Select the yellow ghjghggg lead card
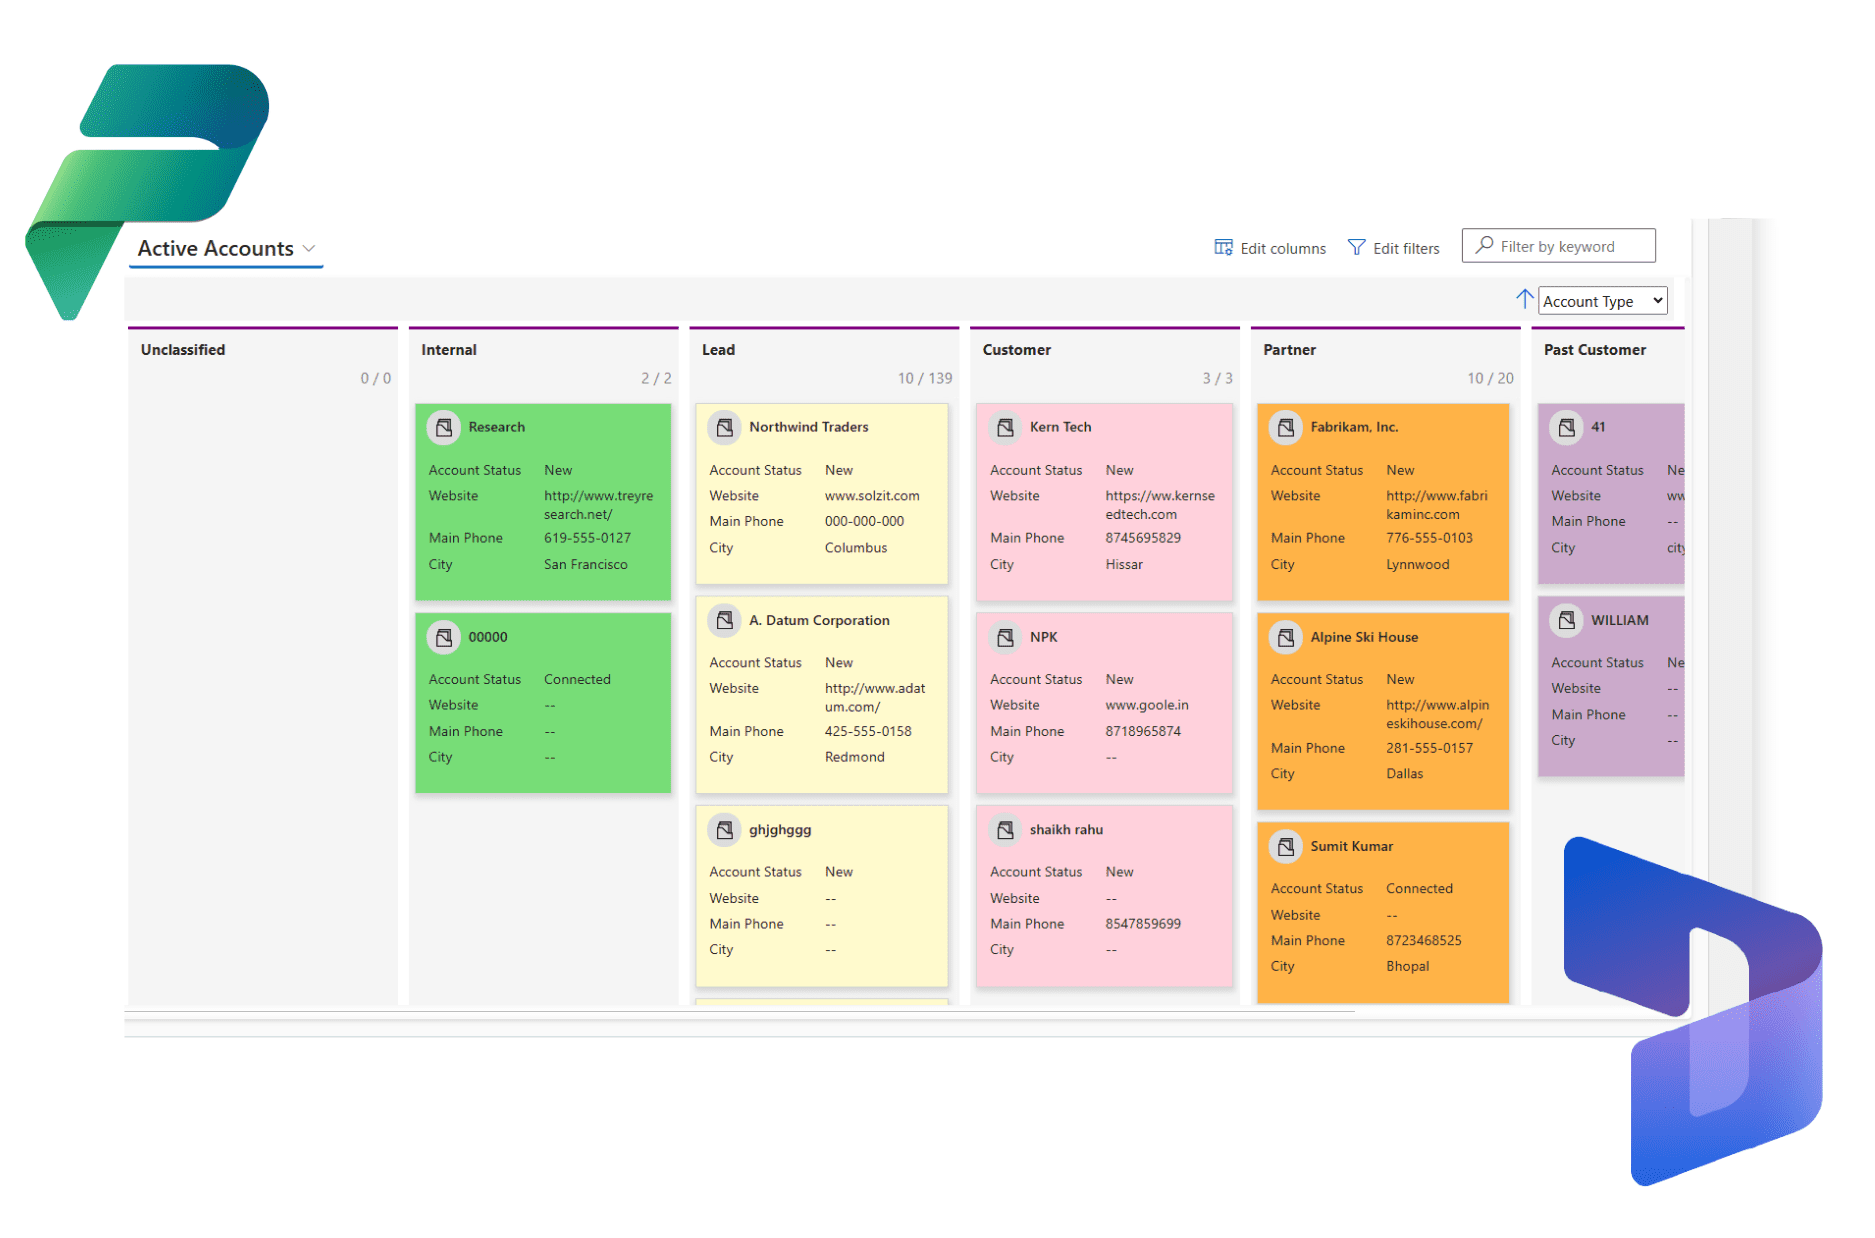 (822, 900)
